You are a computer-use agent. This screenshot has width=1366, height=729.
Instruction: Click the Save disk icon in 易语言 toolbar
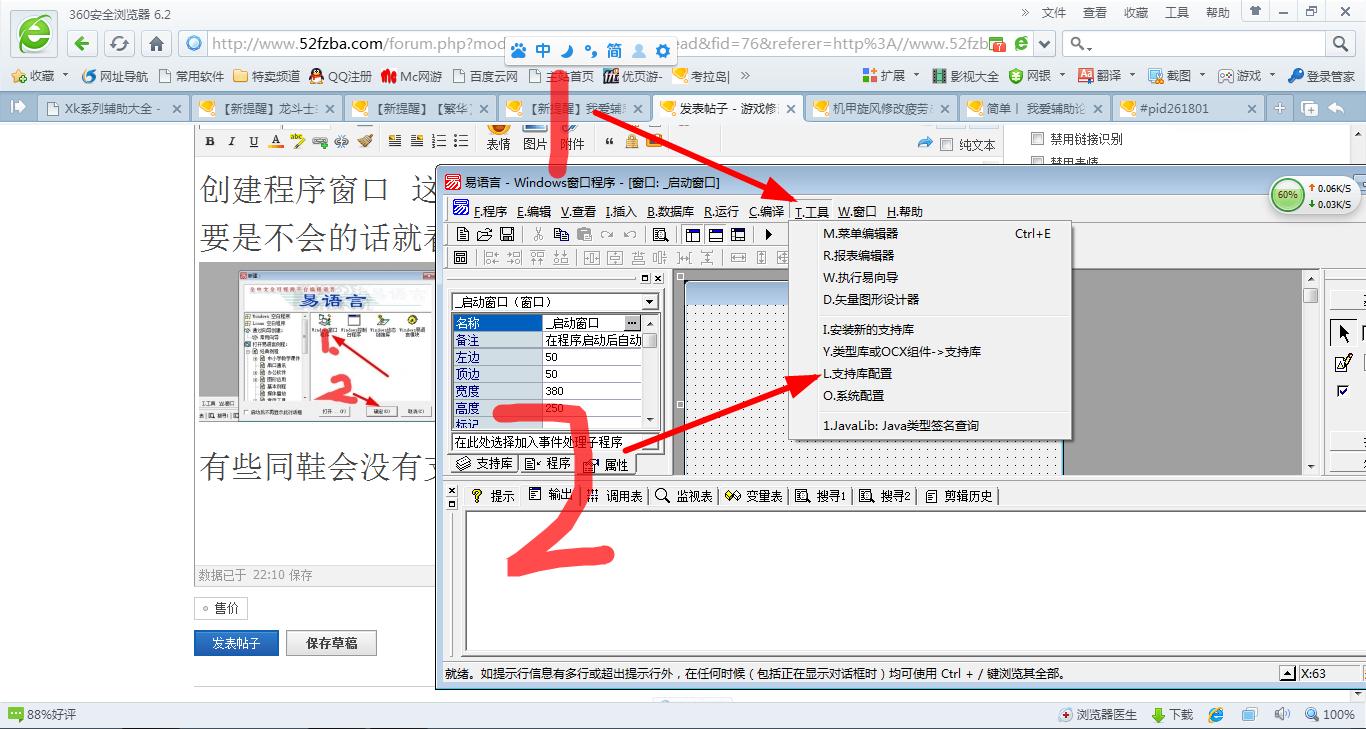507,235
